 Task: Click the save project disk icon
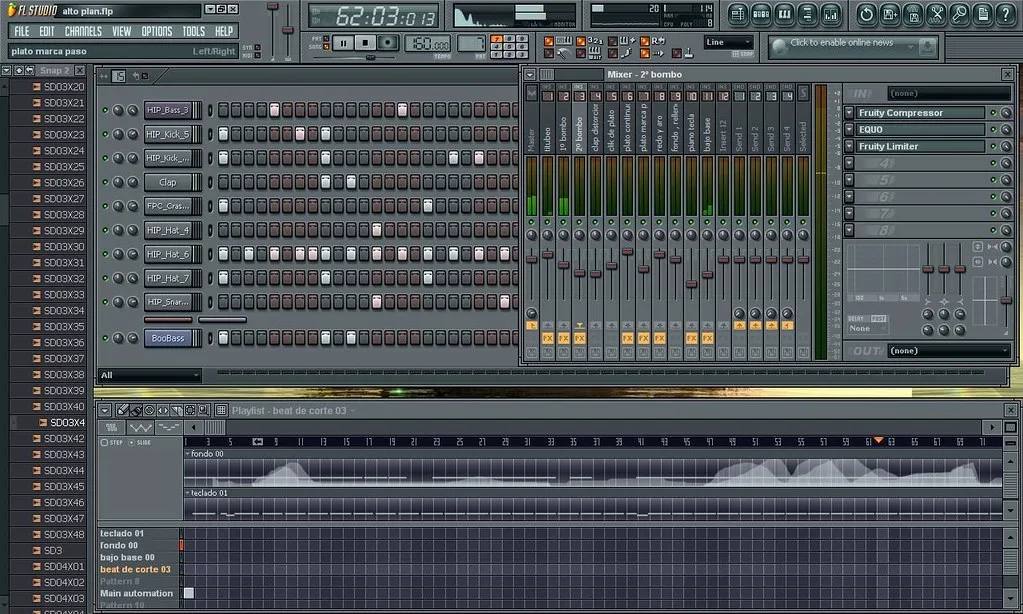913,14
